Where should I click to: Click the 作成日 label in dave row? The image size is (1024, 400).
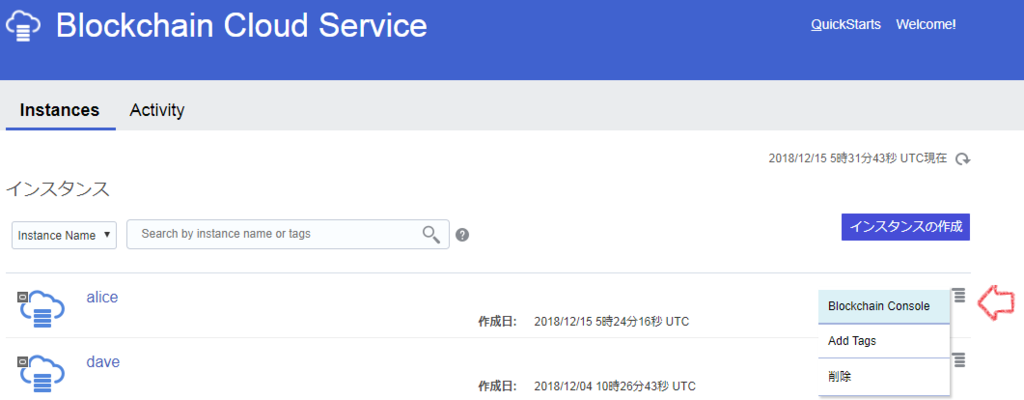click(x=498, y=384)
